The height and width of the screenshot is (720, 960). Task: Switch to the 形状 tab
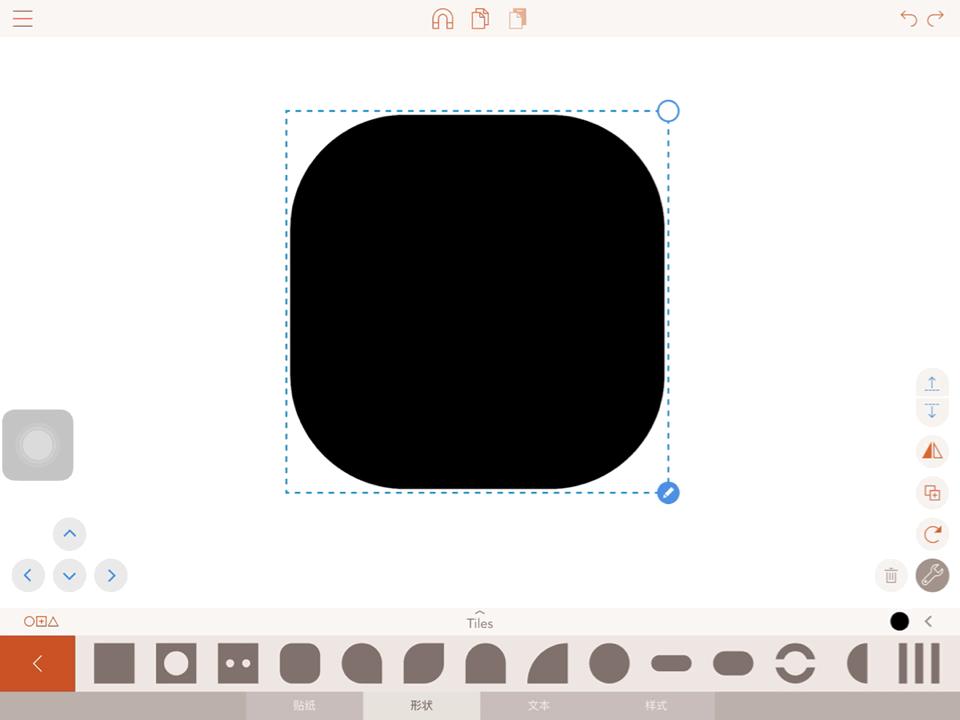[421, 705]
